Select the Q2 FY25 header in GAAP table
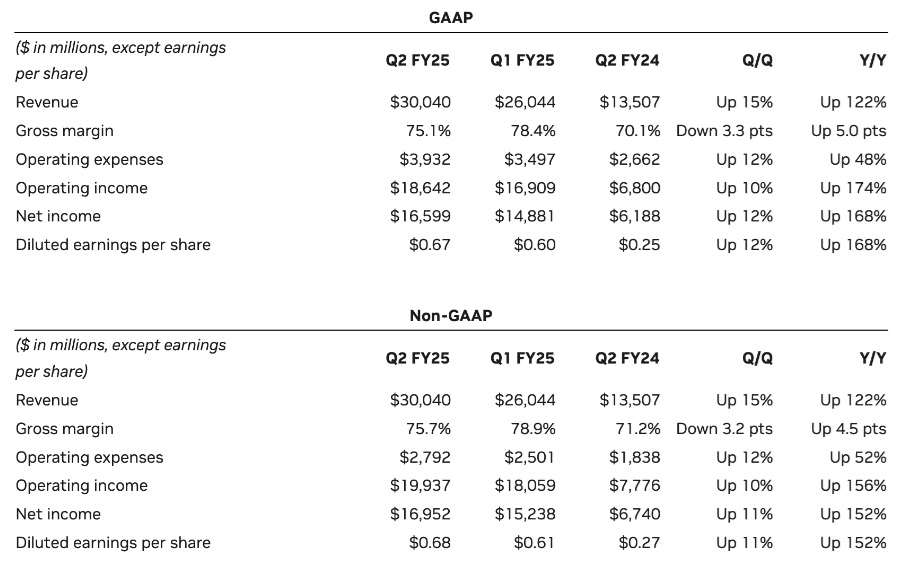Screen dimensions: 918x562 point(418,60)
